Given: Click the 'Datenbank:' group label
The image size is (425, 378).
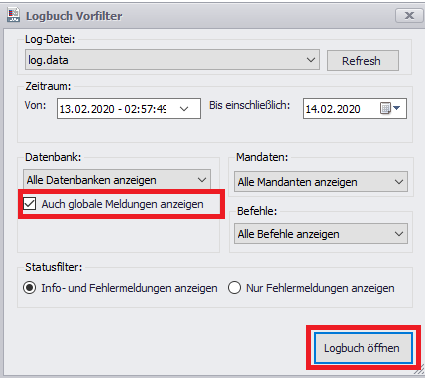Looking at the screenshot, I should [53, 157].
